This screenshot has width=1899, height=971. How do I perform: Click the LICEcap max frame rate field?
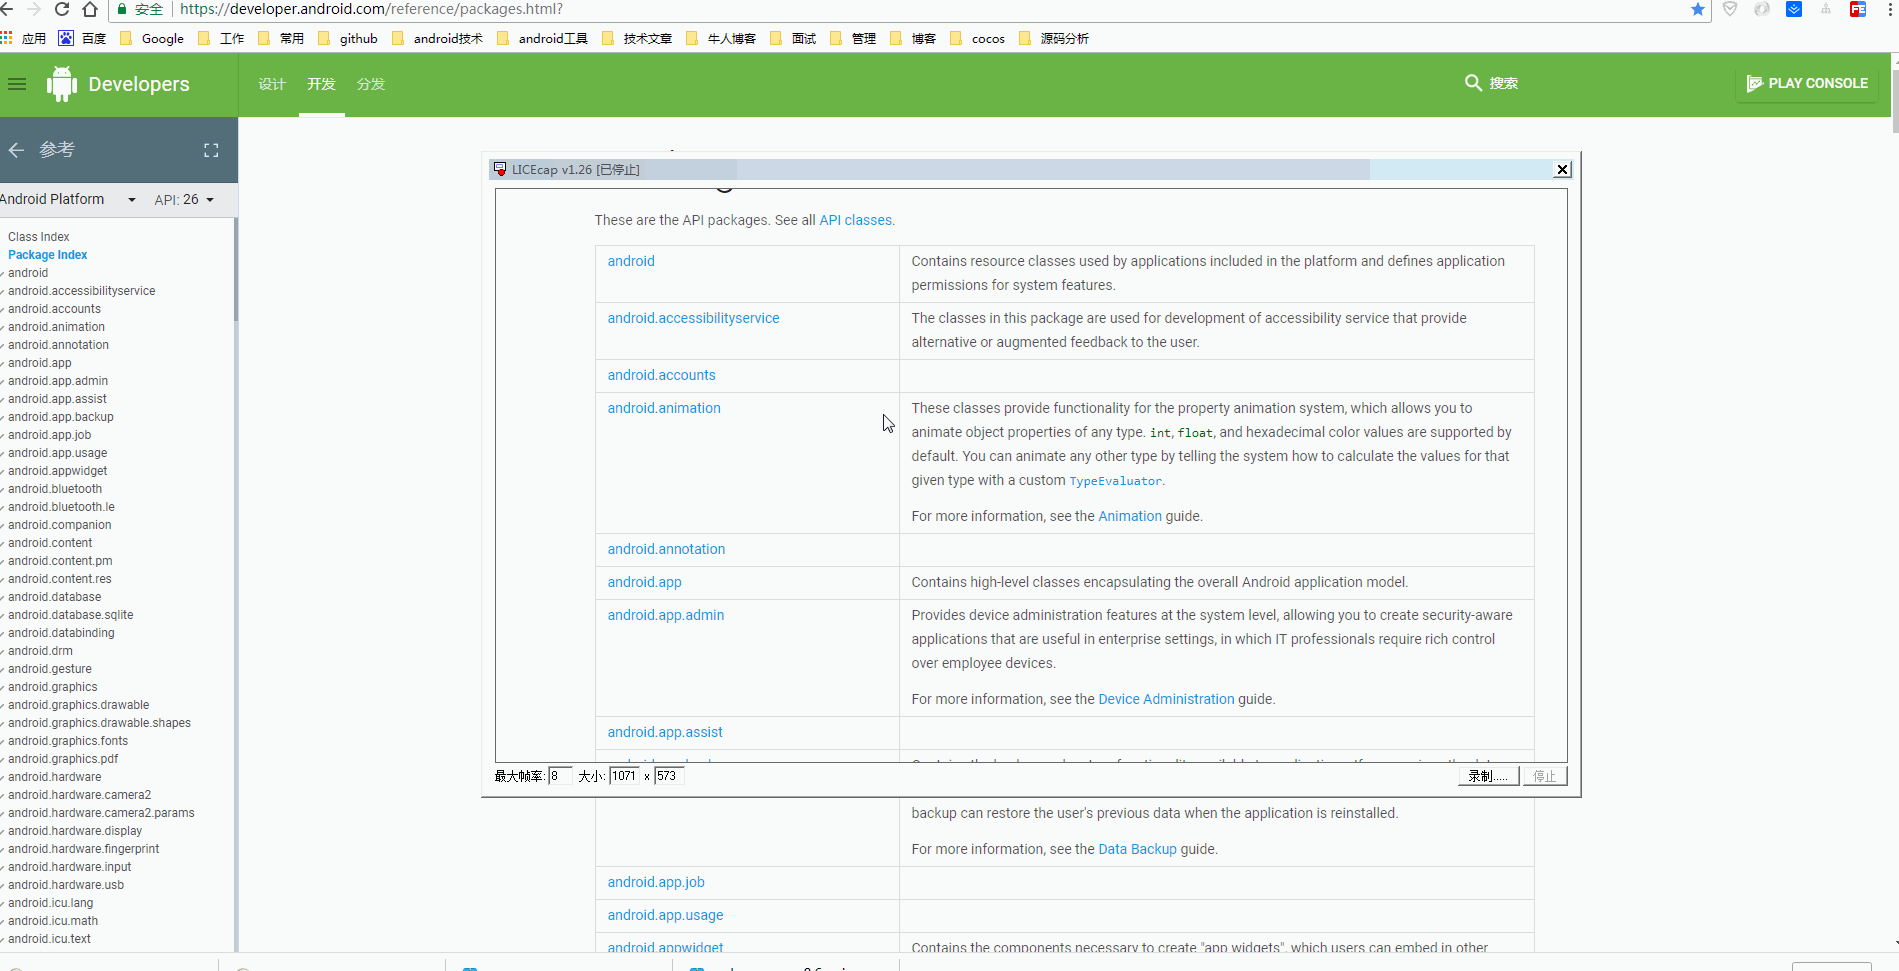560,776
